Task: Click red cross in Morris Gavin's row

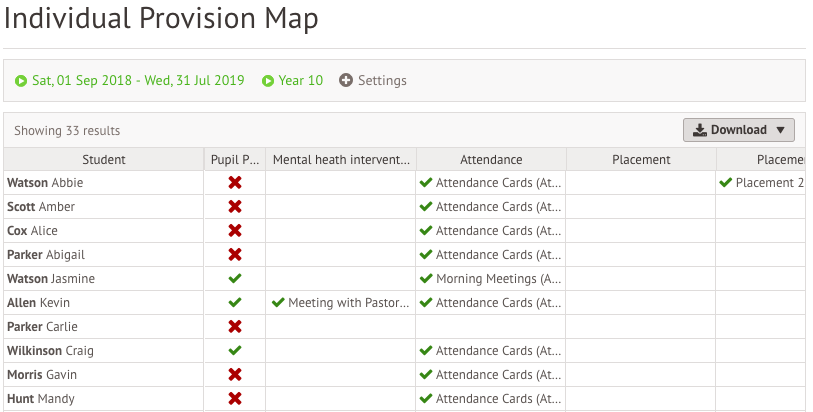Action: click(x=235, y=374)
